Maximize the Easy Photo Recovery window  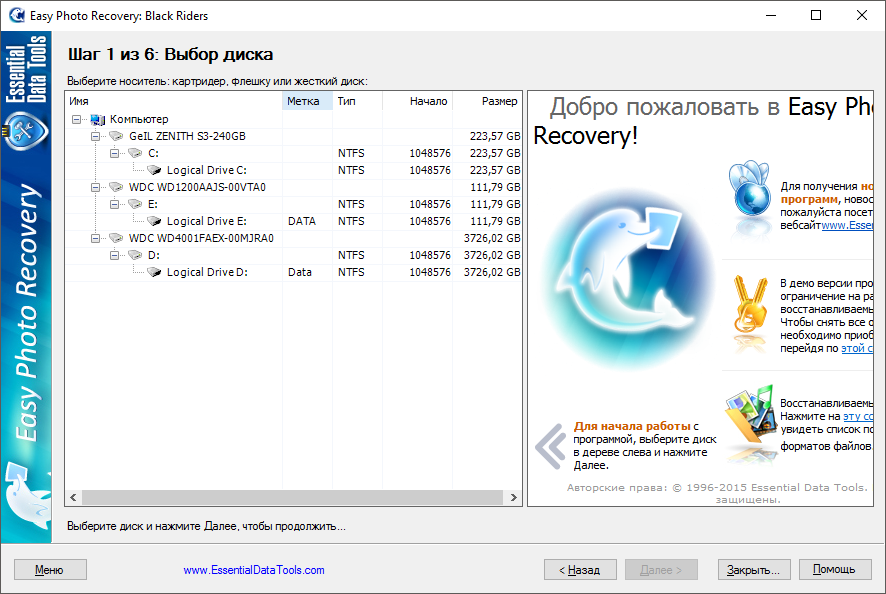[816, 15]
